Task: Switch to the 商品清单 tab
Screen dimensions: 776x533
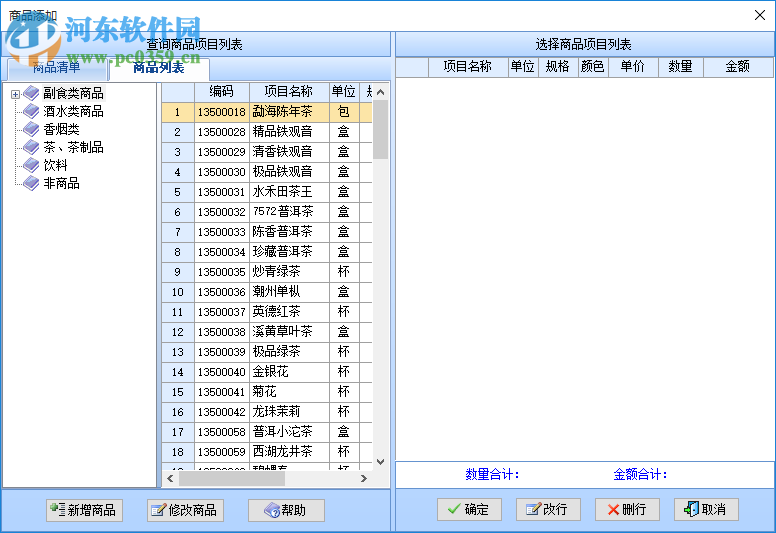Action: 56,69
